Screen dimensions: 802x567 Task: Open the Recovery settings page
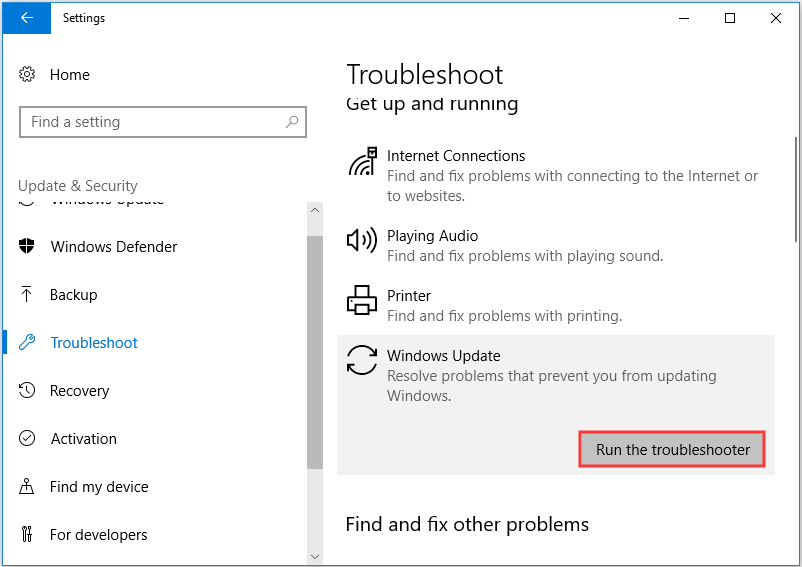tap(79, 391)
